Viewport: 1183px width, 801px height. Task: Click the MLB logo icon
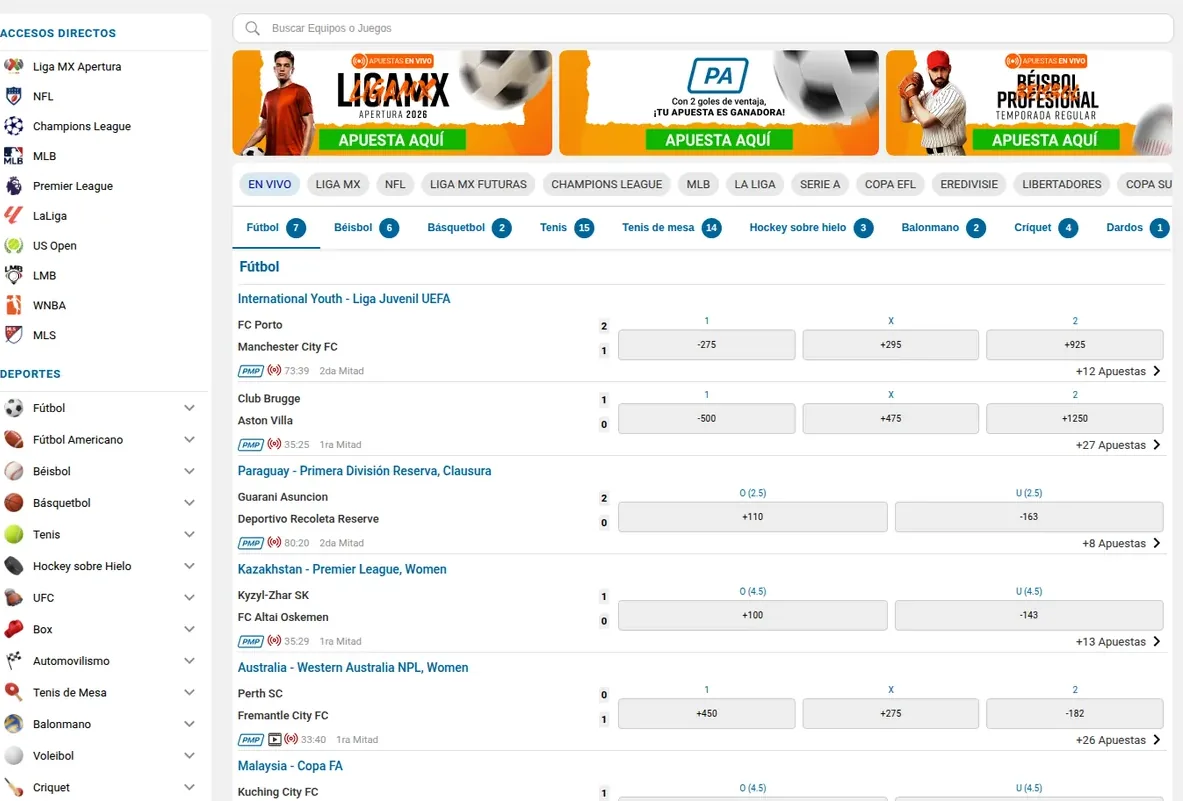click(x=14, y=156)
